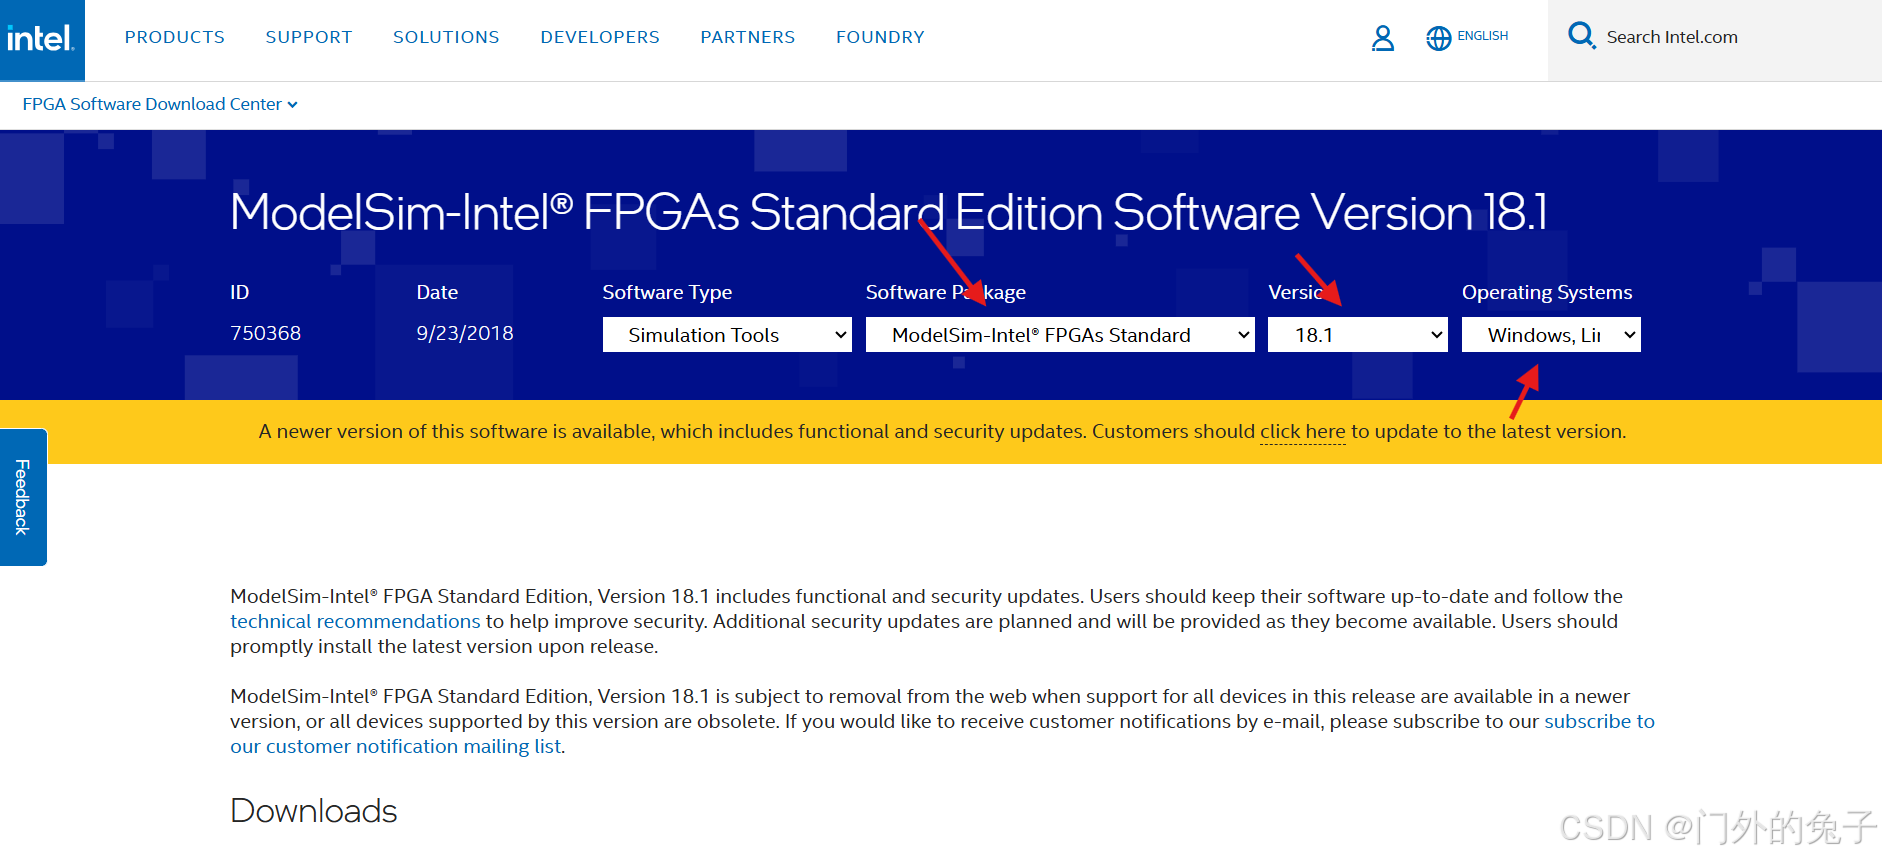Click the Downloads heading

coord(314,811)
